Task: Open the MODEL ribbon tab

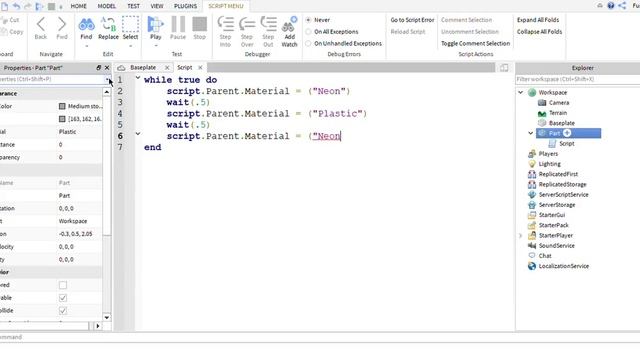Action: pos(107,6)
